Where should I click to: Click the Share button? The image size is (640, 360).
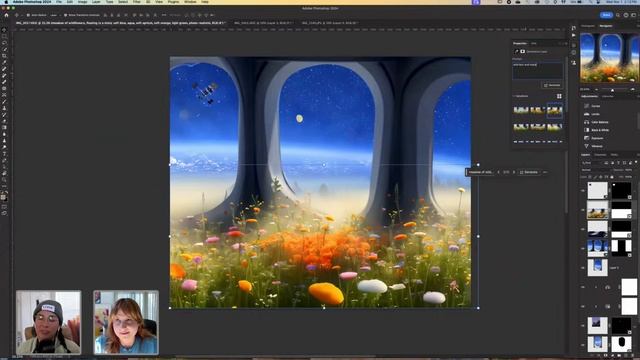click(x=607, y=15)
